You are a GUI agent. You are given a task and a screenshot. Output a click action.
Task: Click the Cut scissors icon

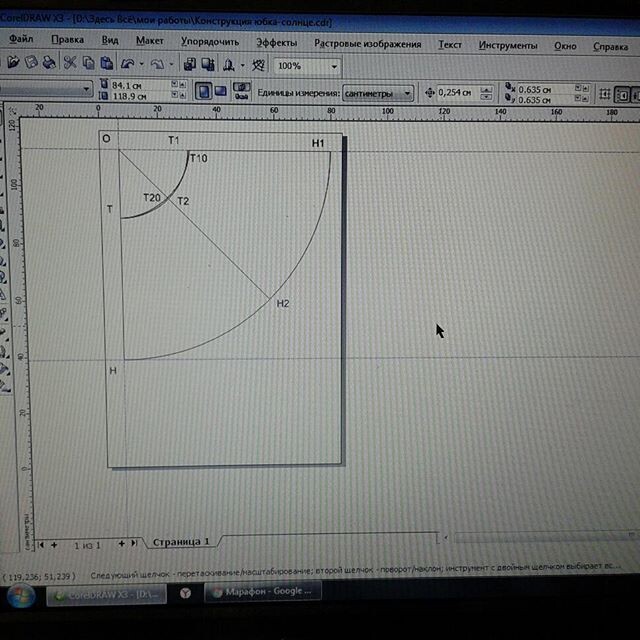click(71, 63)
